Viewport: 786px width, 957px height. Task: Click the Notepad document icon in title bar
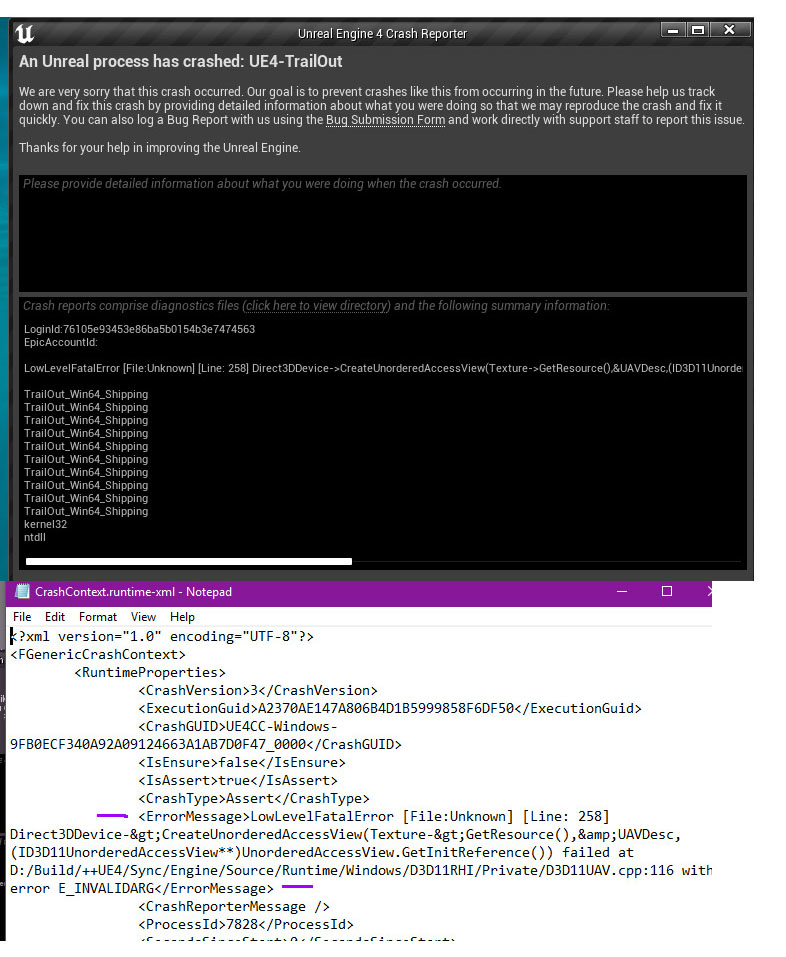tap(23, 591)
